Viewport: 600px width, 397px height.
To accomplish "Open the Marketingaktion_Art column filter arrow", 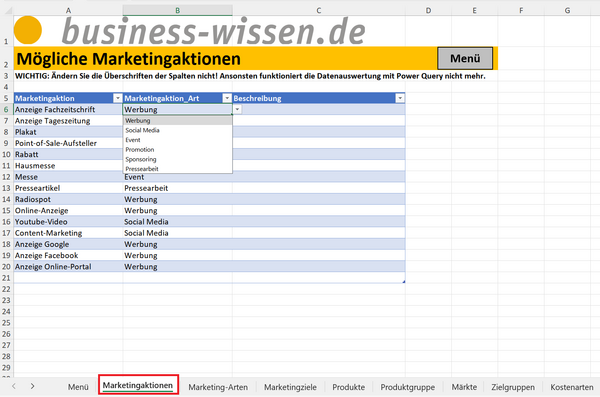I will coord(227,98).
